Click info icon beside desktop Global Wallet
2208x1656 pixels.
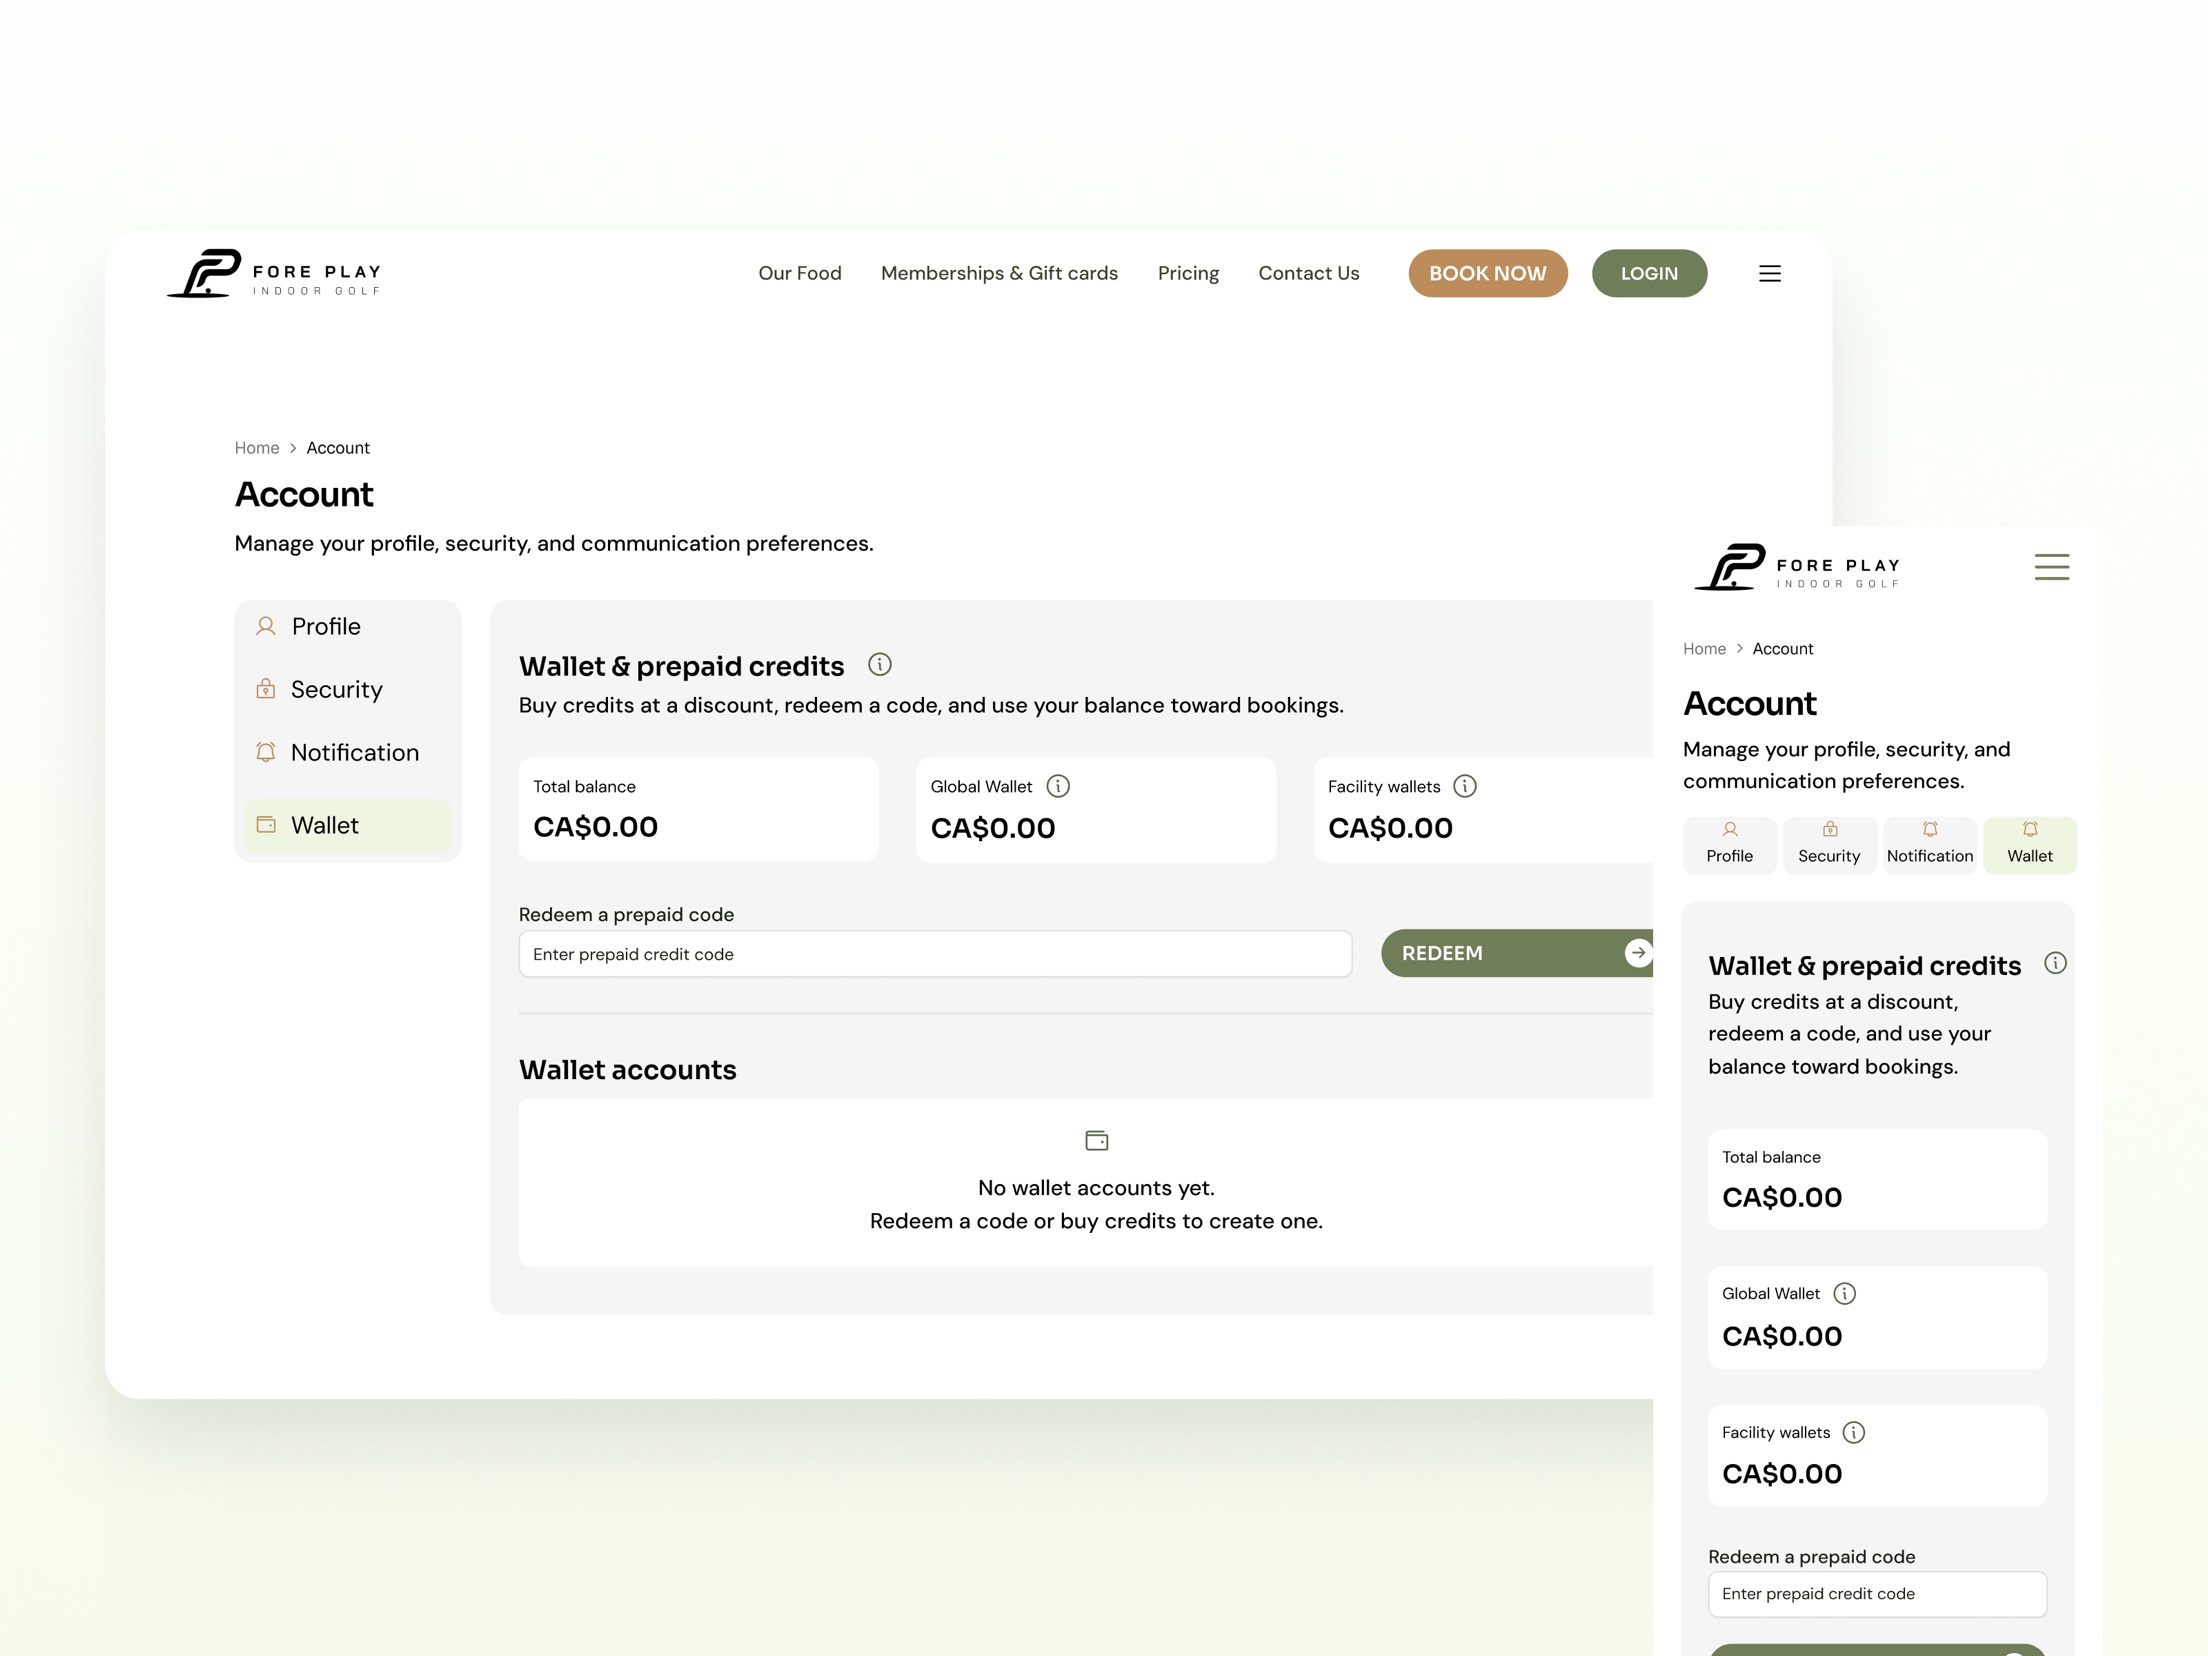click(1057, 786)
